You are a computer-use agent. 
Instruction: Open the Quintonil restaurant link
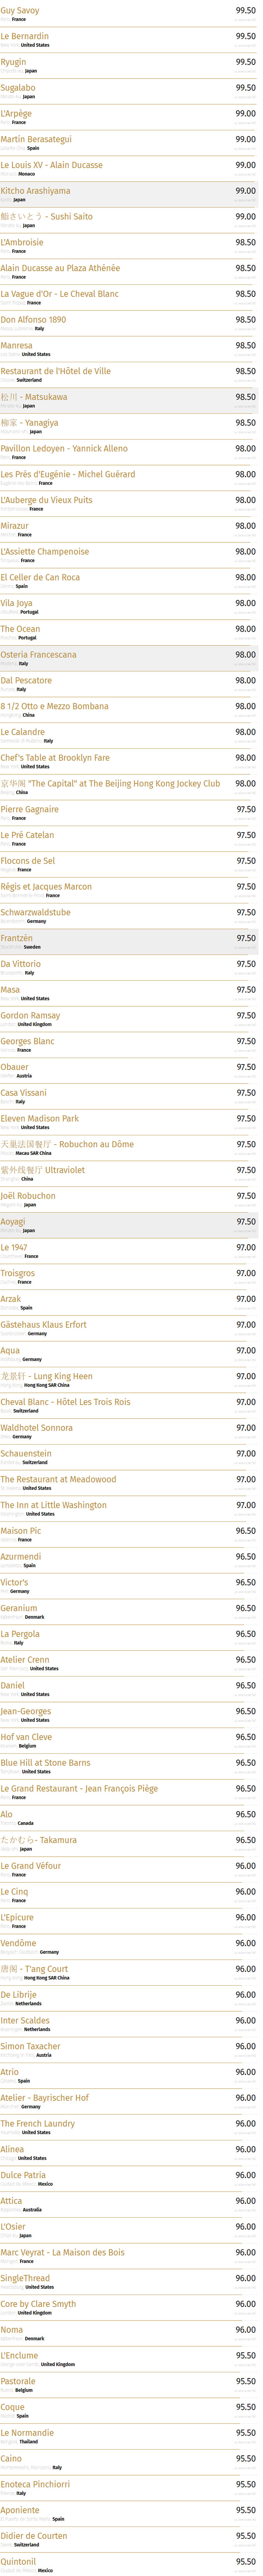point(18,2561)
